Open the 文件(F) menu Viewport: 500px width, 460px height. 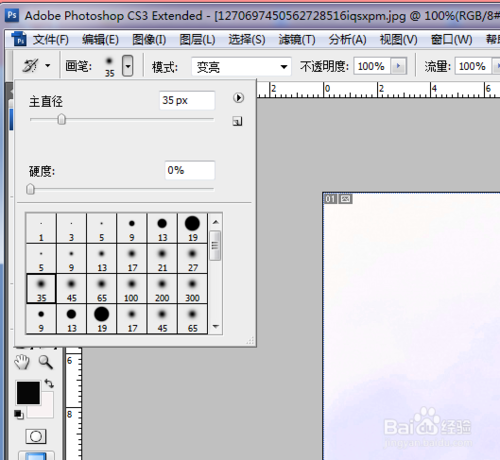tap(51, 40)
